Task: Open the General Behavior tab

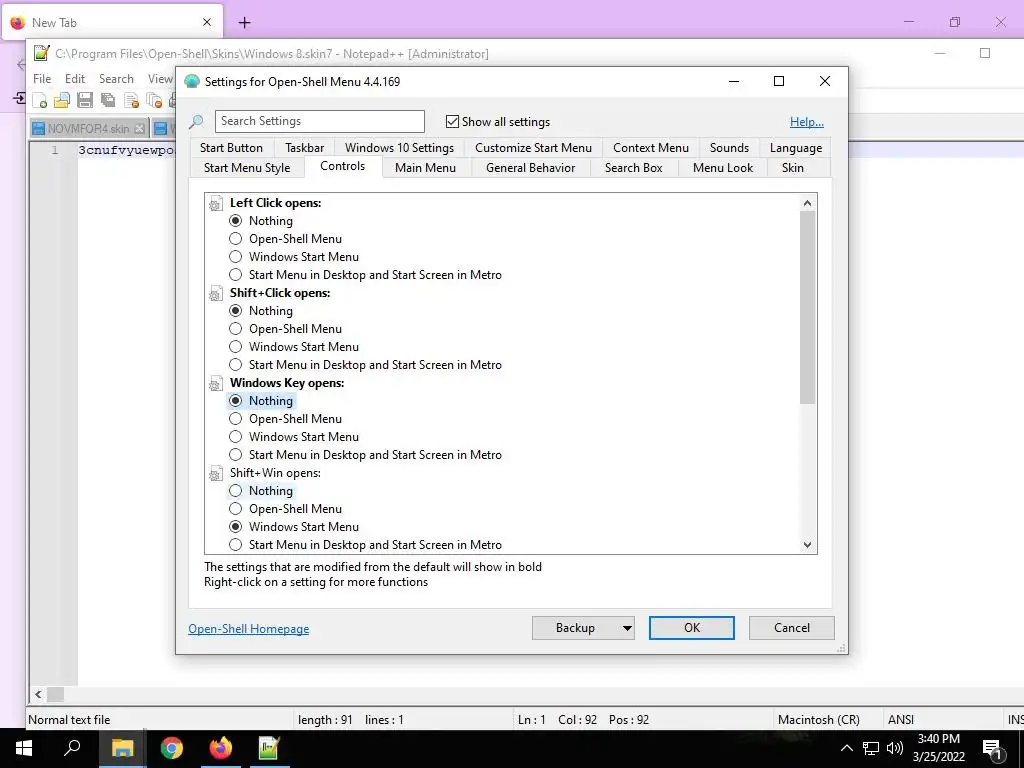Action: [x=530, y=168]
